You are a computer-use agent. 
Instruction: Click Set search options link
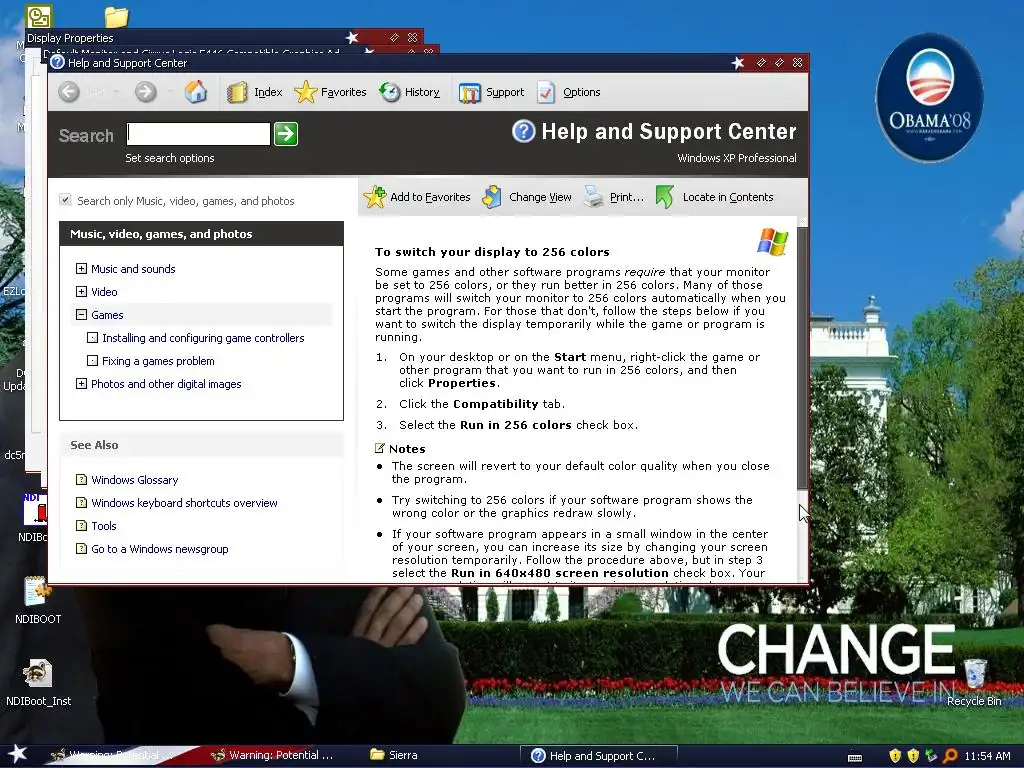[x=170, y=158]
